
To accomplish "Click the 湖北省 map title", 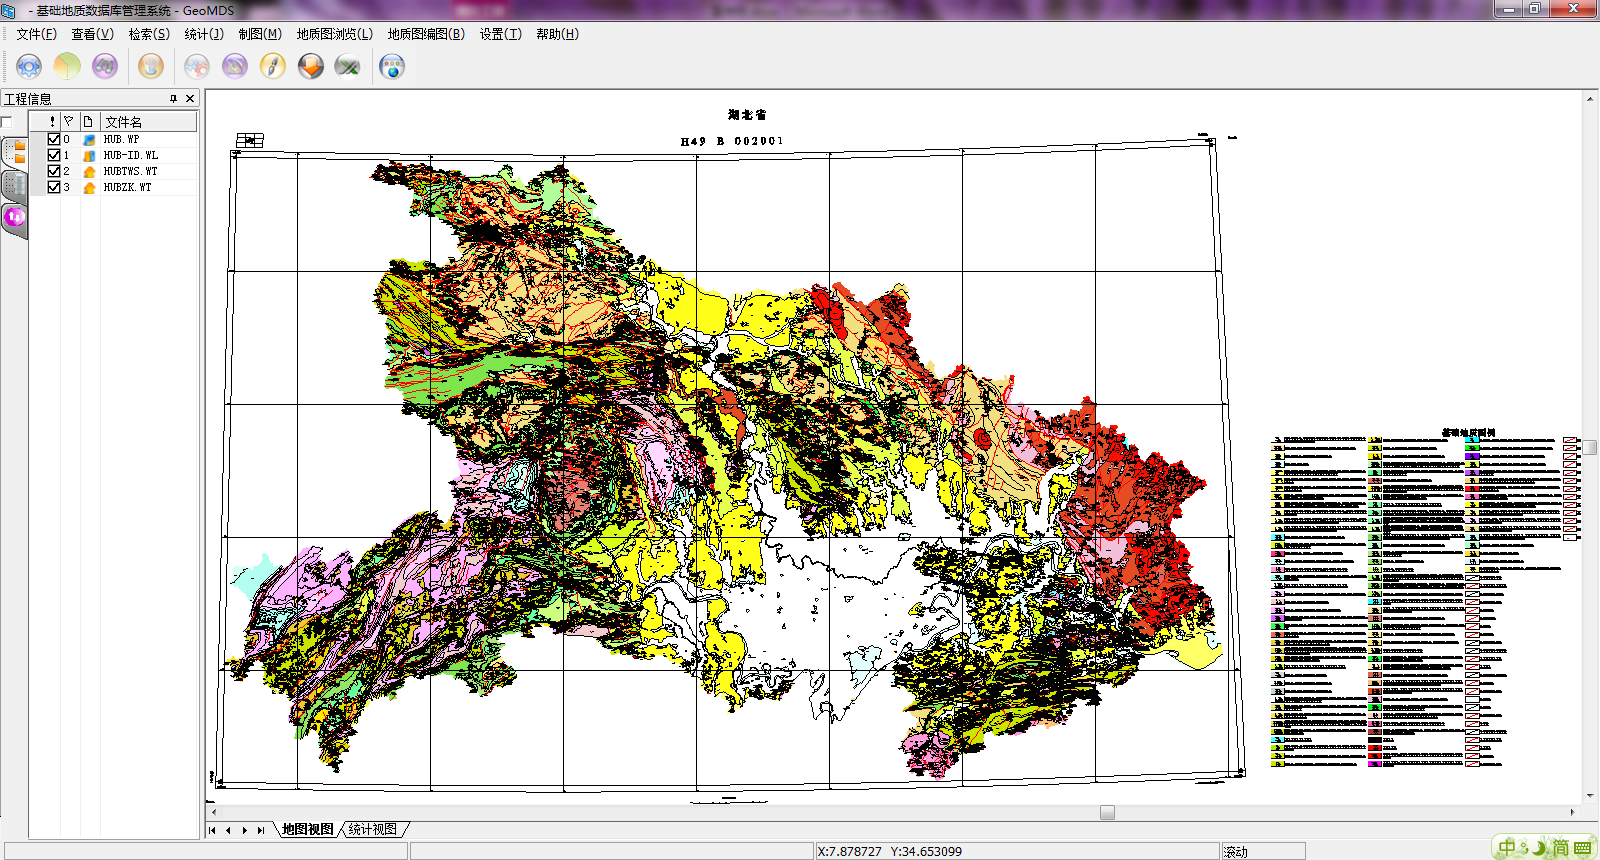I will coord(747,115).
